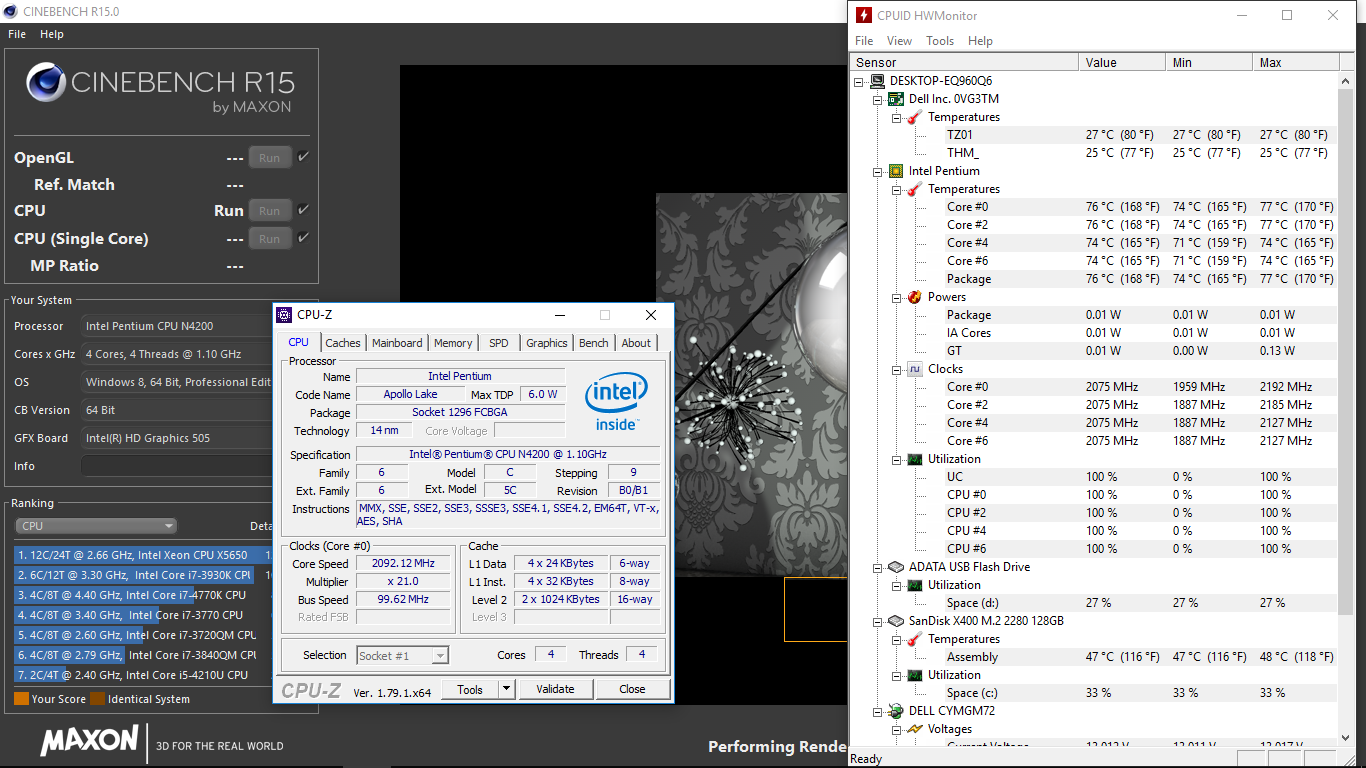Screen dimensions: 1366x768
Task: Switch to the Caches tab in CPU-Z
Action: pos(343,343)
